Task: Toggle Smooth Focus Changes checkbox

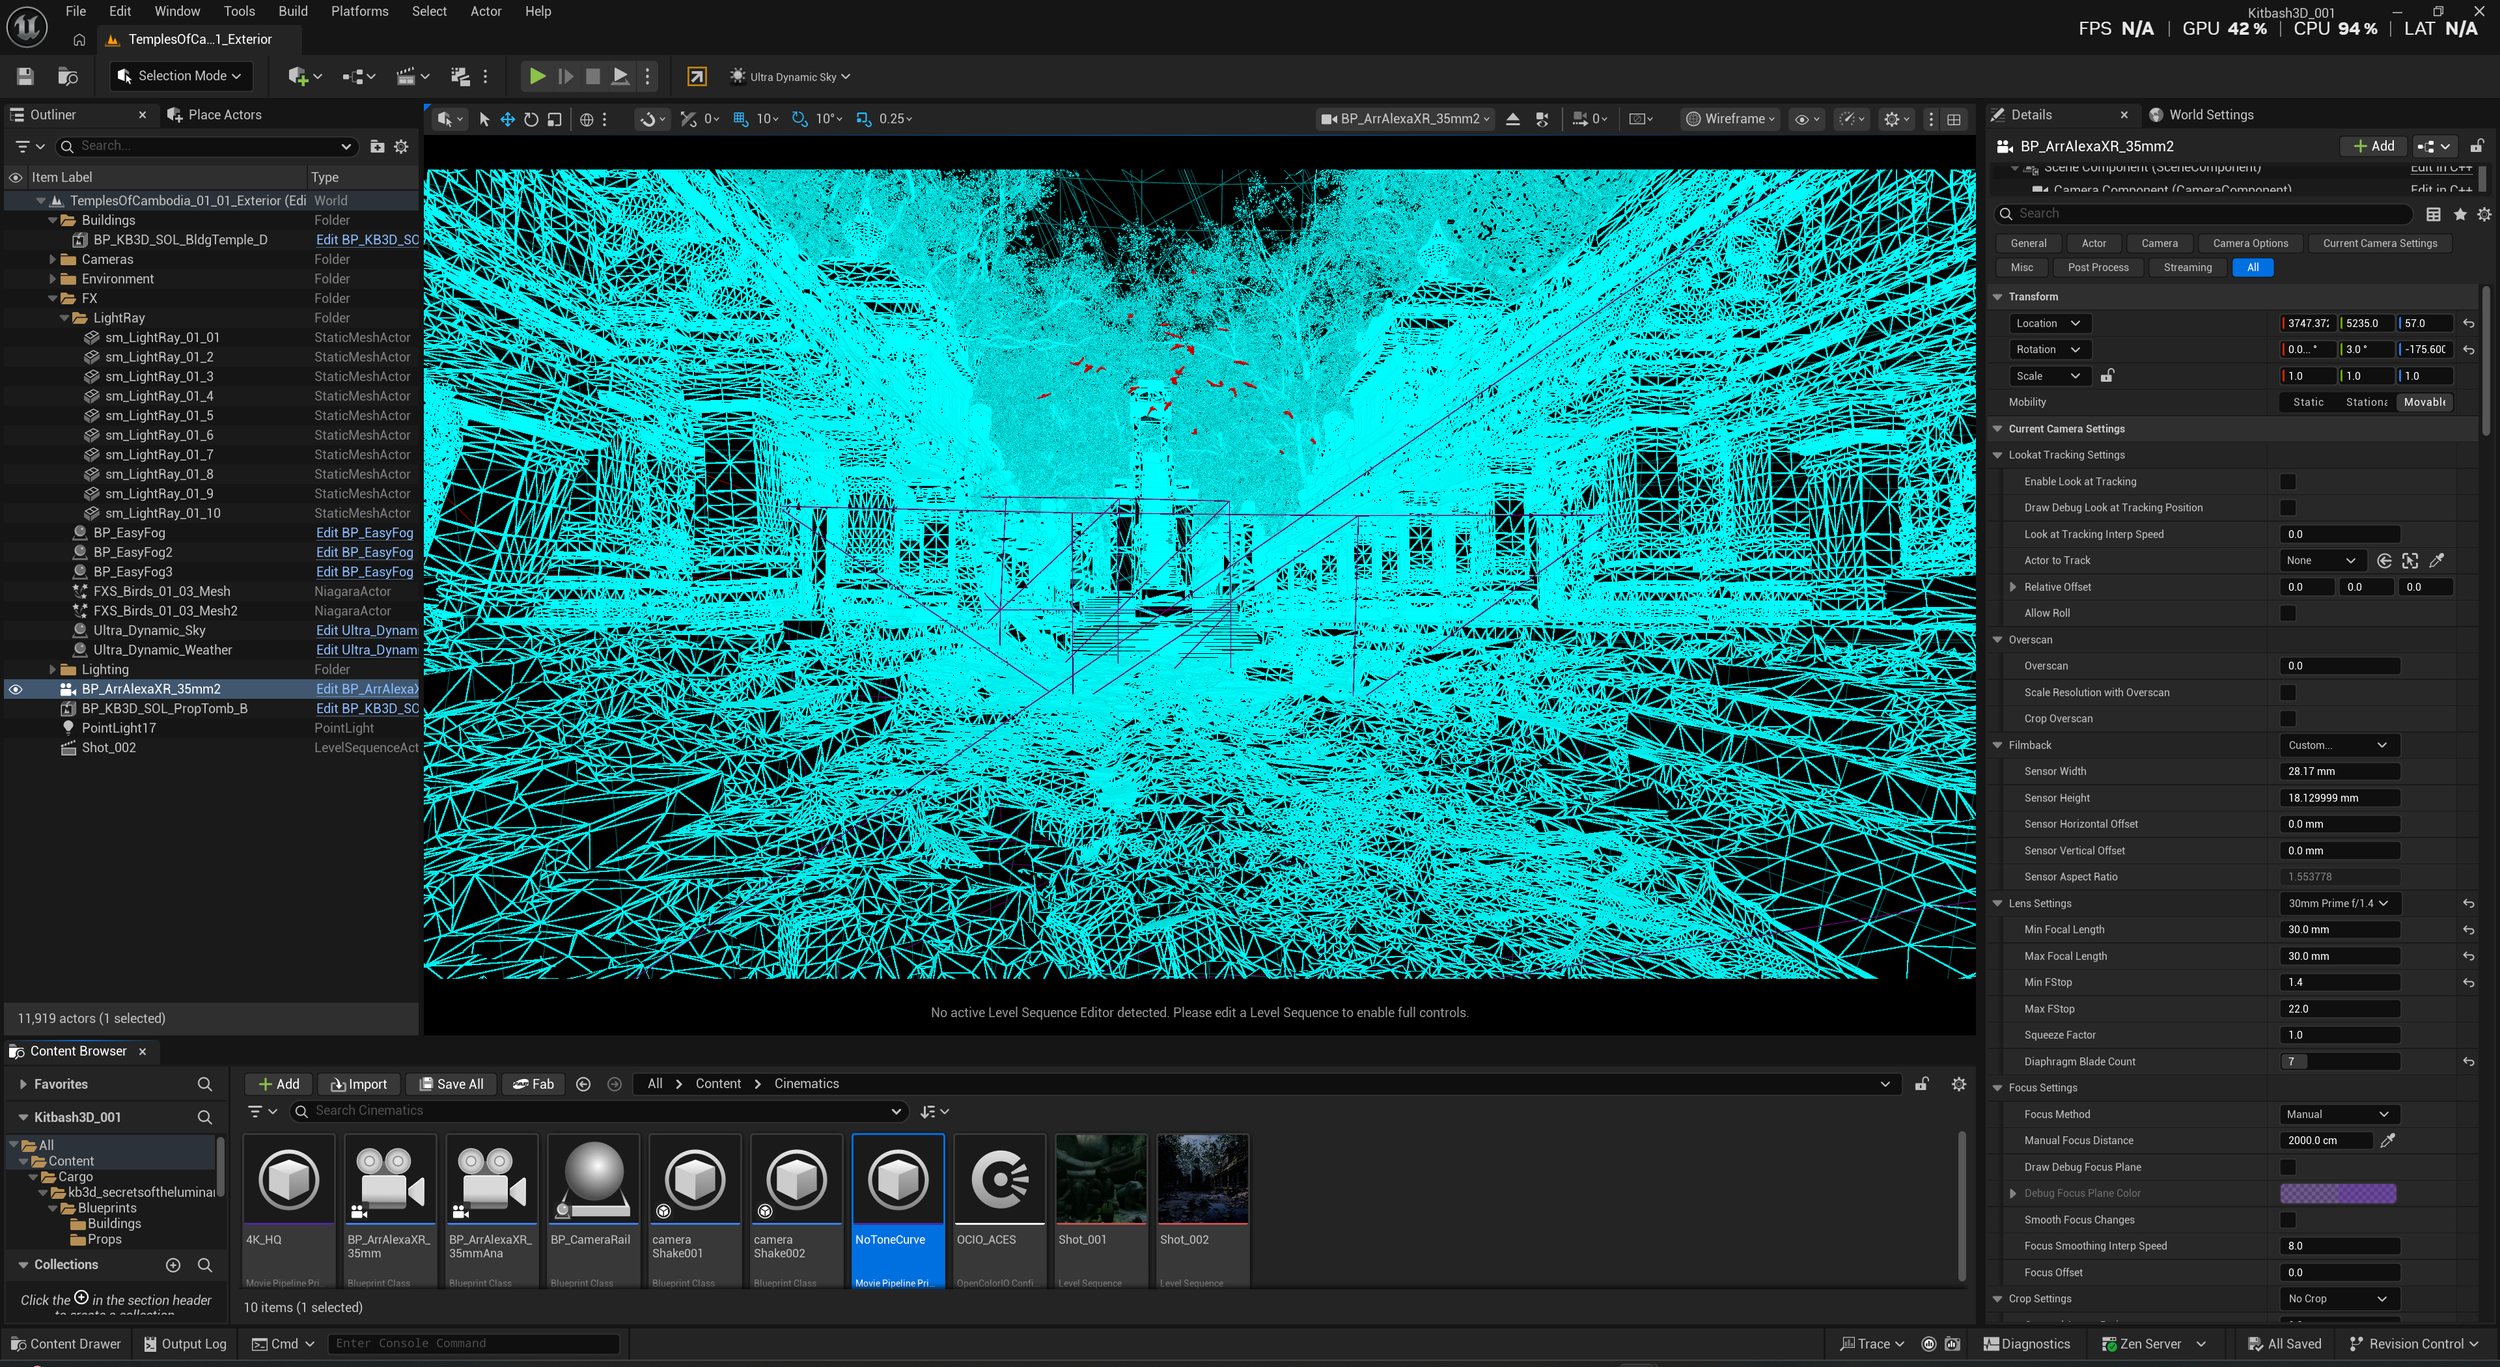Action: (x=2287, y=1220)
